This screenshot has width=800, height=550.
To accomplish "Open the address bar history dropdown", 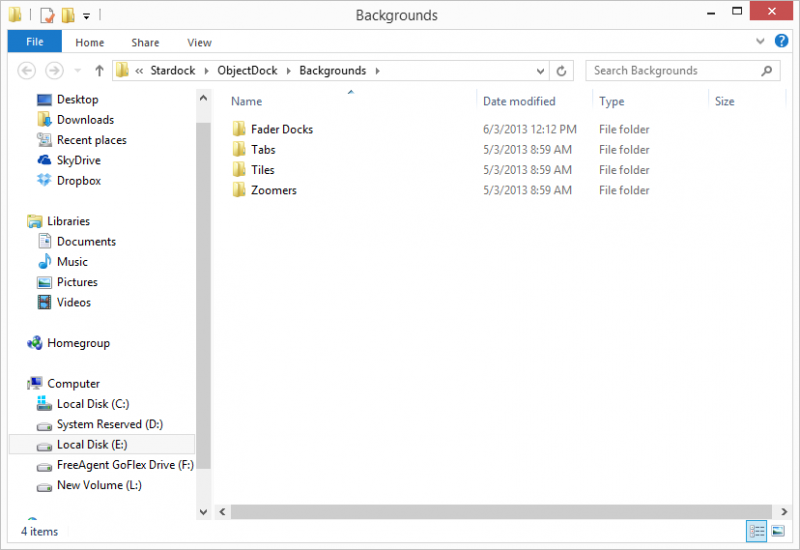I will 540,71.
